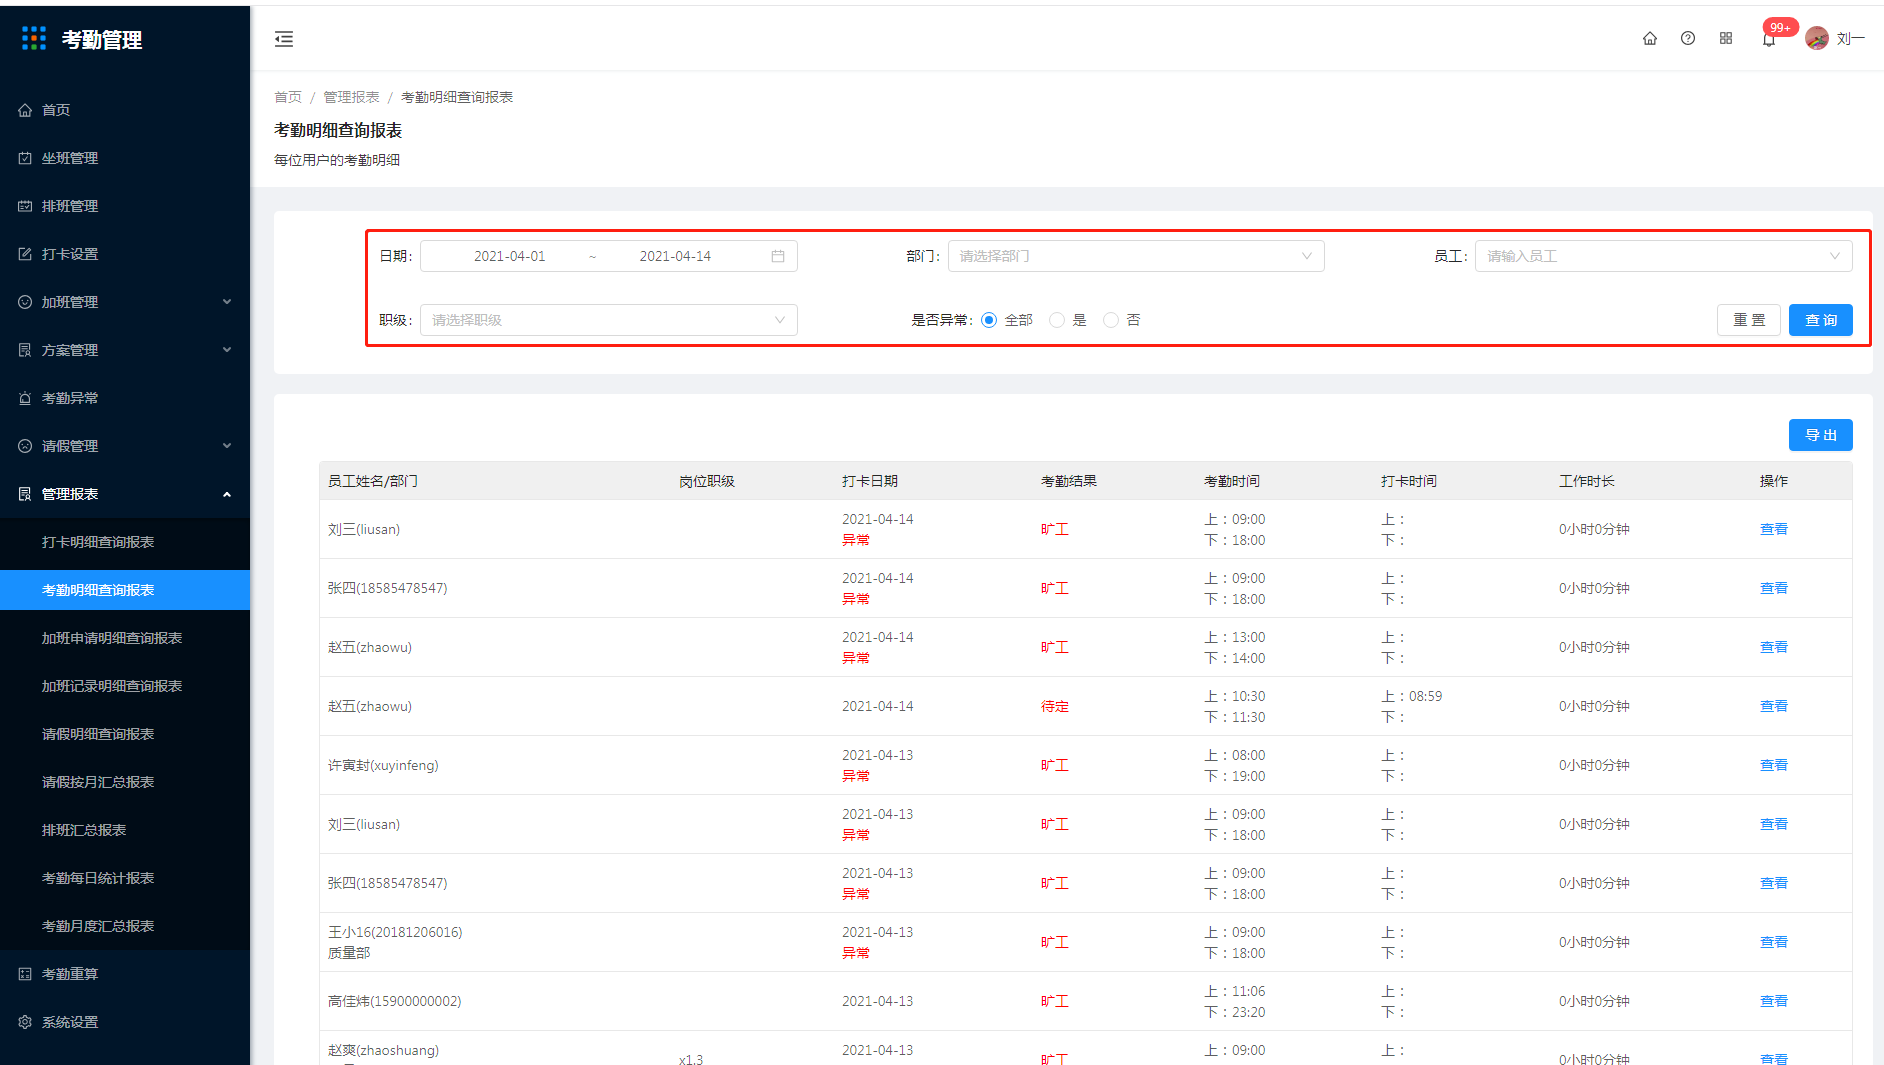The width and height of the screenshot is (1884, 1065).
Task: Click 查看 for 刘三 on 2021-04-14
Action: point(1774,529)
